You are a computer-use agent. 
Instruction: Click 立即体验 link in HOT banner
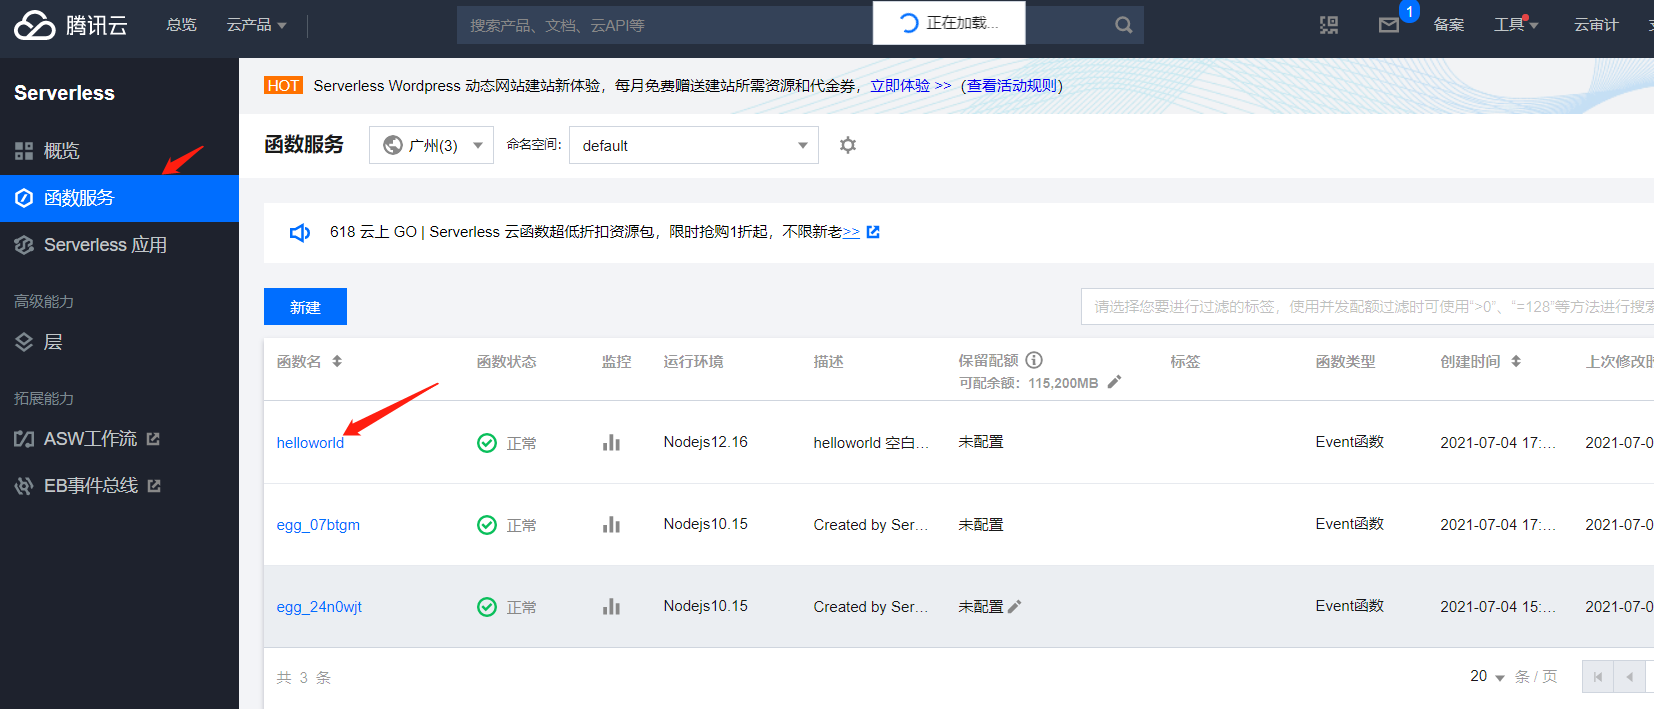coord(910,86)
